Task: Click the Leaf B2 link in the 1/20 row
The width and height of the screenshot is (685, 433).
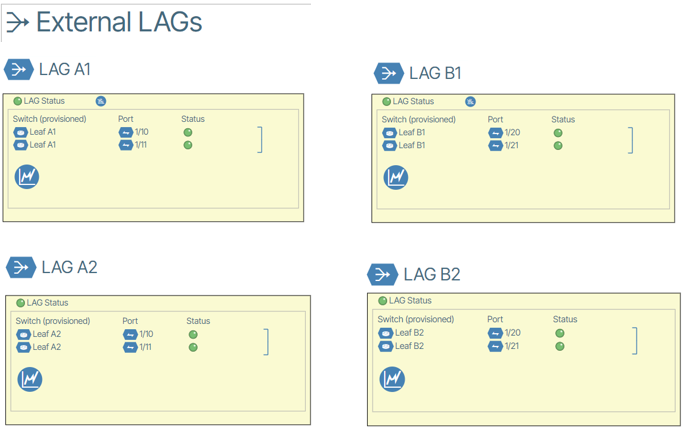Action: pos(409,333)
